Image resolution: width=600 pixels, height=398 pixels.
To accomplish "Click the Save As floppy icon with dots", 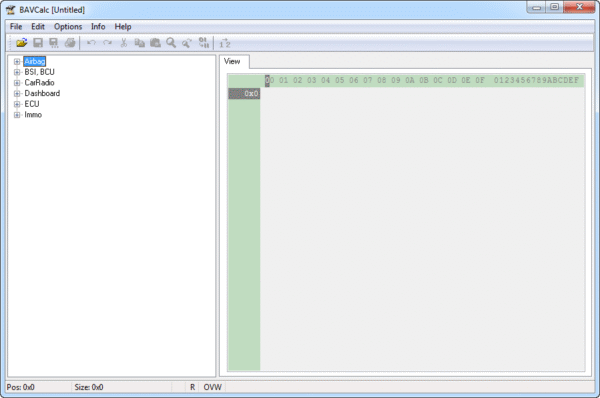I will tap(54, 42).
